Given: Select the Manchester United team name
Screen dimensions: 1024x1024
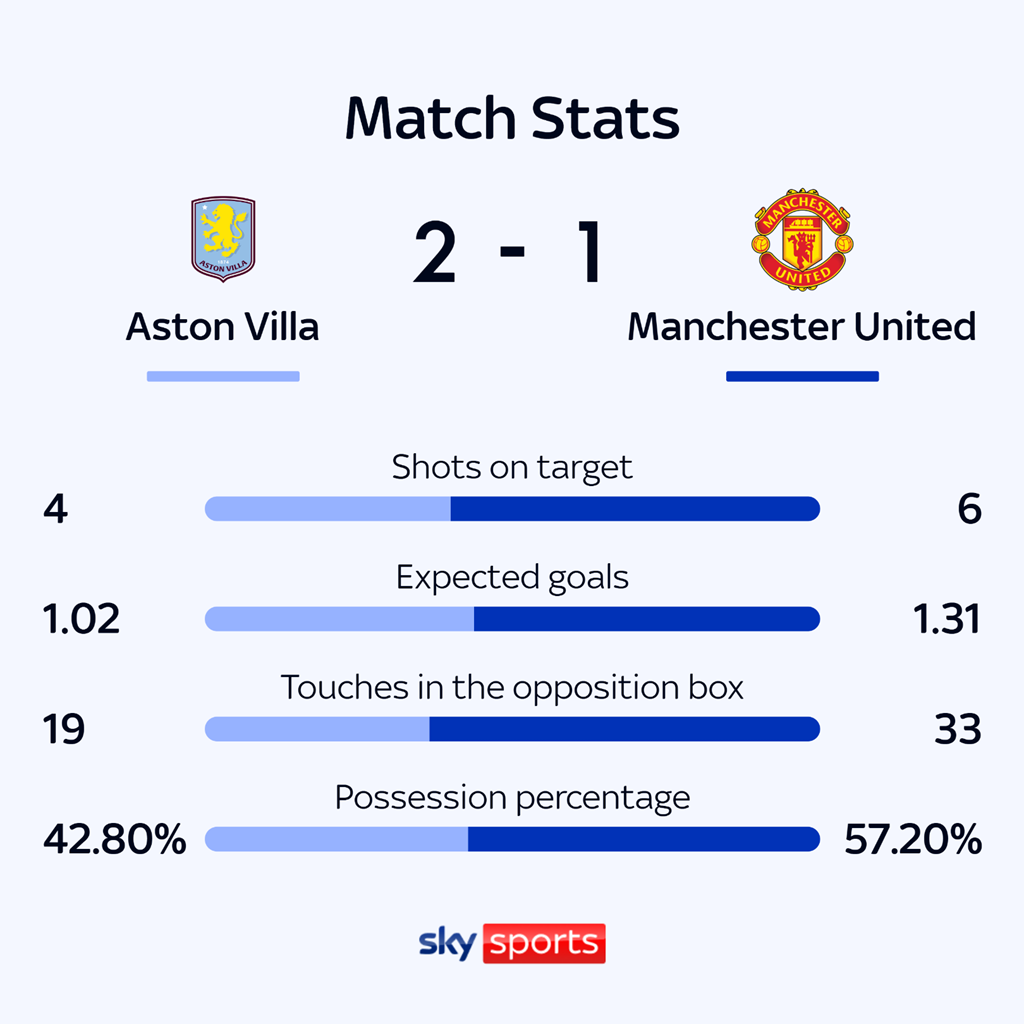Looking at the screenshot, I should [801, 327].
